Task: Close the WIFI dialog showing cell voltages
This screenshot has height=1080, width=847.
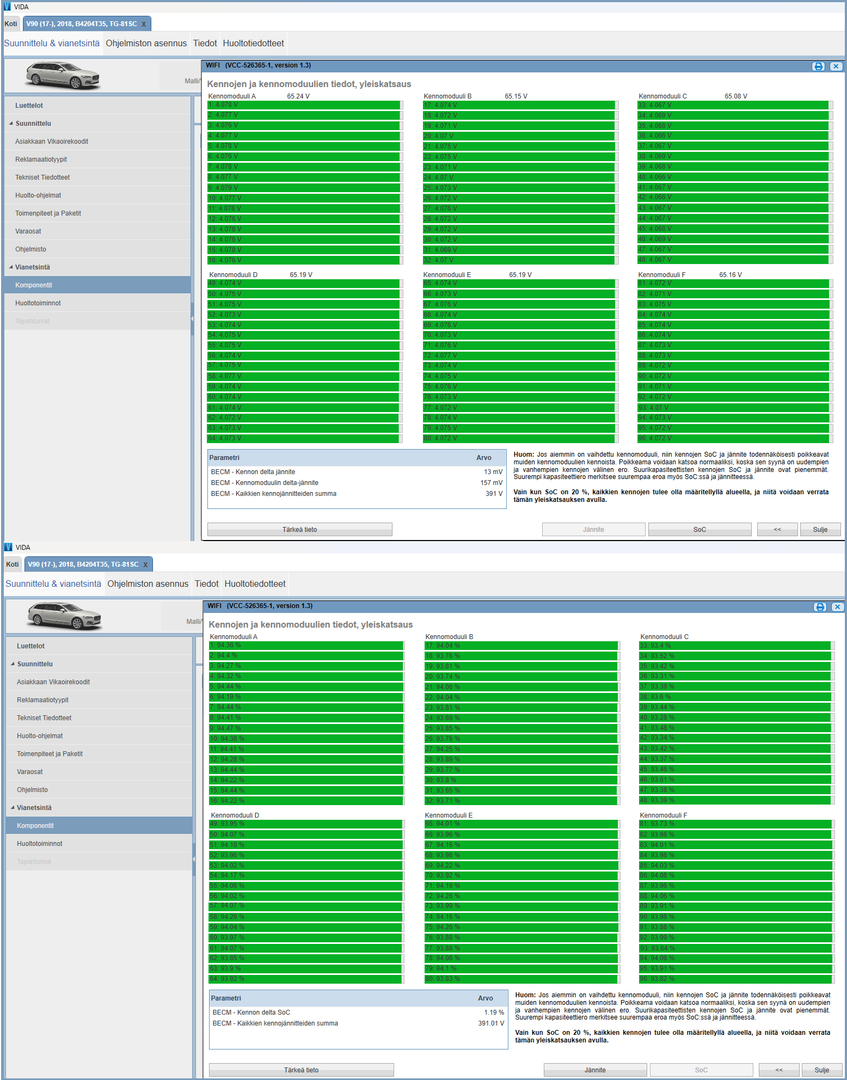Action: click(x=835, y=66)
